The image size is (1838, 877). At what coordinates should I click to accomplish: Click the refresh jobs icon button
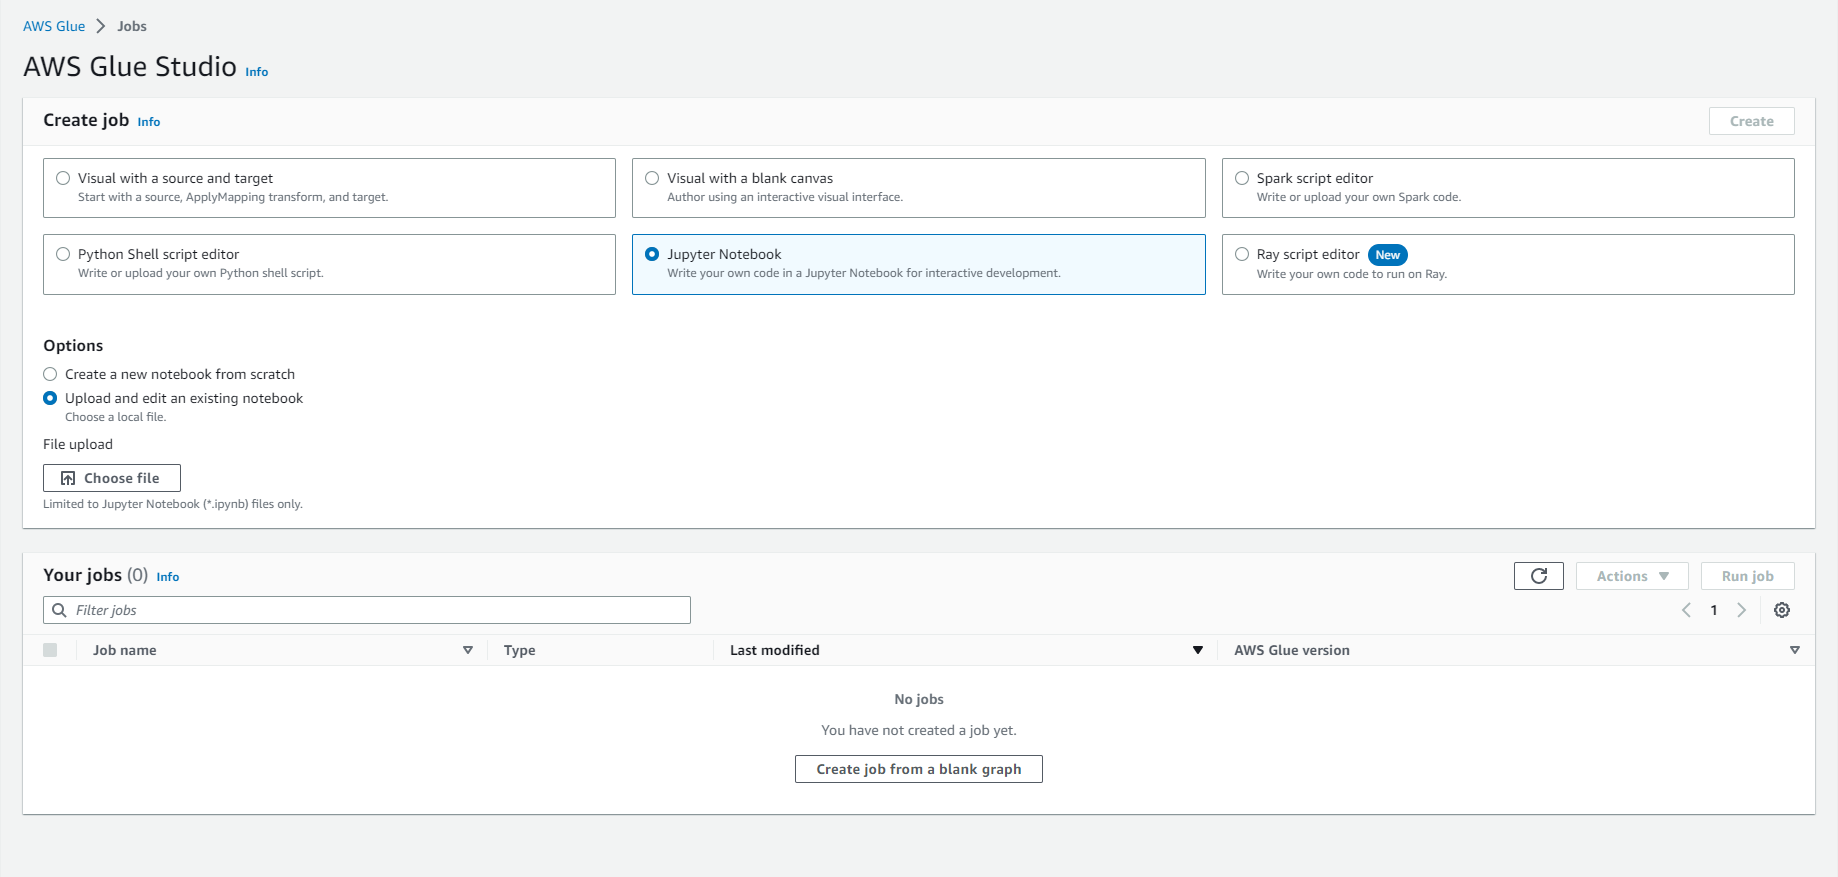[x=1538, y=576]
